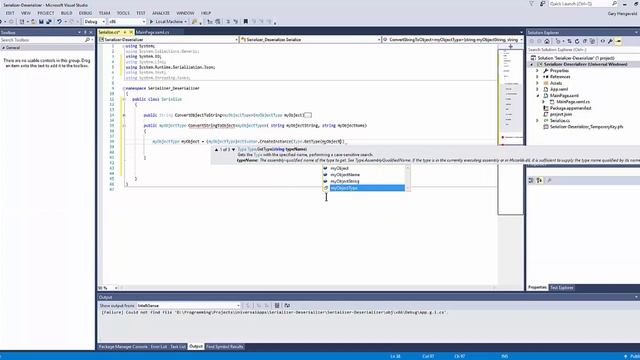Image resolution: width=640 pixels, height=360 pixels.
Task: Toggle Toolbox auto-hide pin
Action: pos(85,32)
